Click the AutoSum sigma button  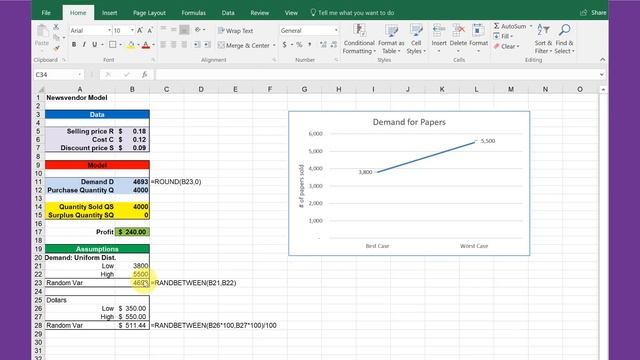click(510, 26)
